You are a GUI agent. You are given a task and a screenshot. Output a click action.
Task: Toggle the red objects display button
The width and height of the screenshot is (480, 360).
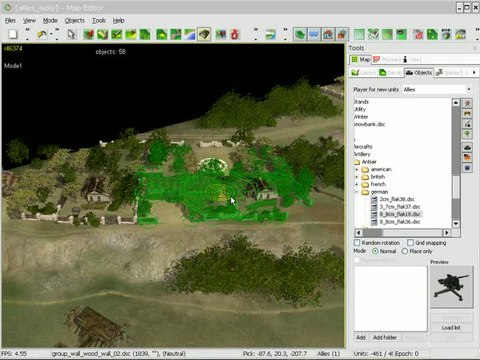(x=342, y=34)
